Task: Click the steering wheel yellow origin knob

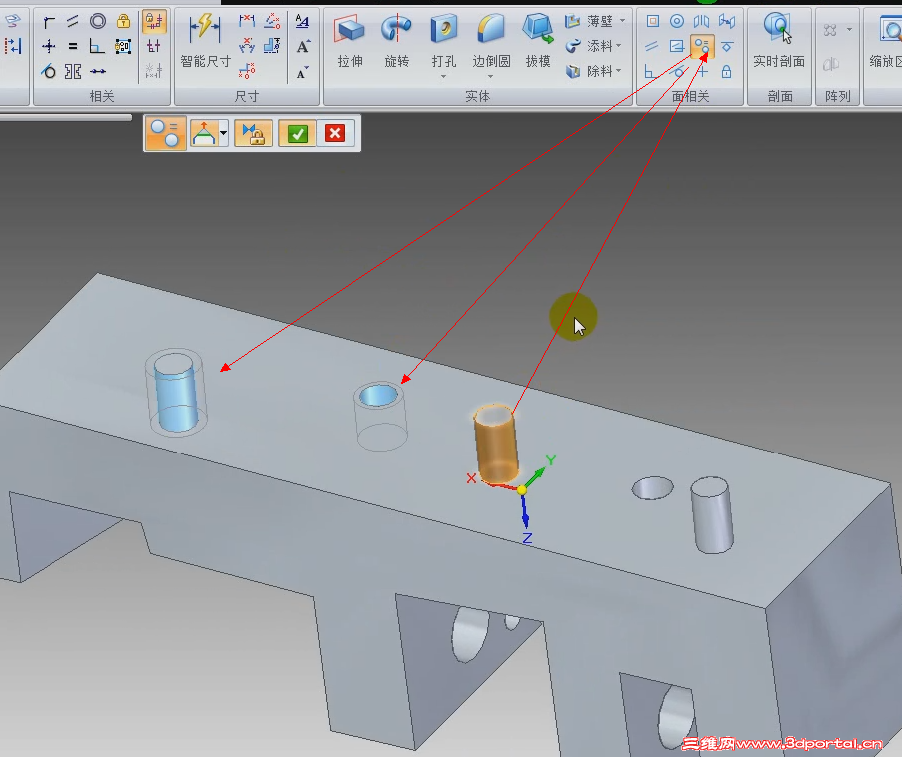Action: point(522,490)
